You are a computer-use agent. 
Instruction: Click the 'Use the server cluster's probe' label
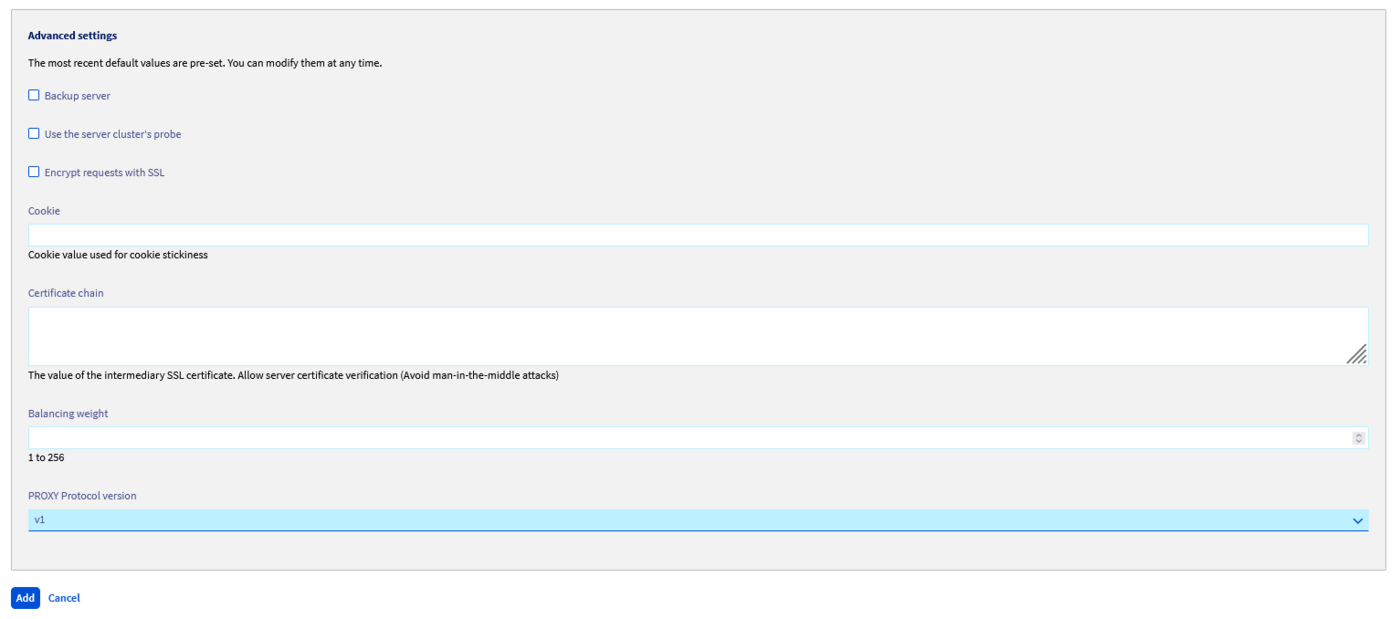pos(113,134)
